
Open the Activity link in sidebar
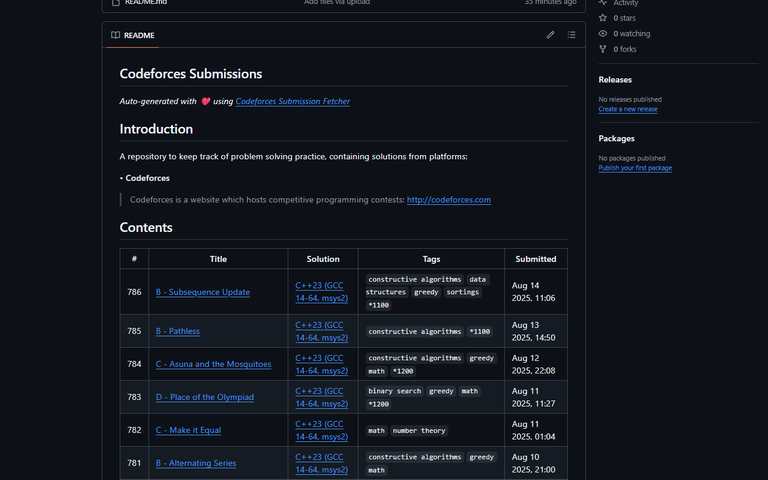tap(625, 3)
